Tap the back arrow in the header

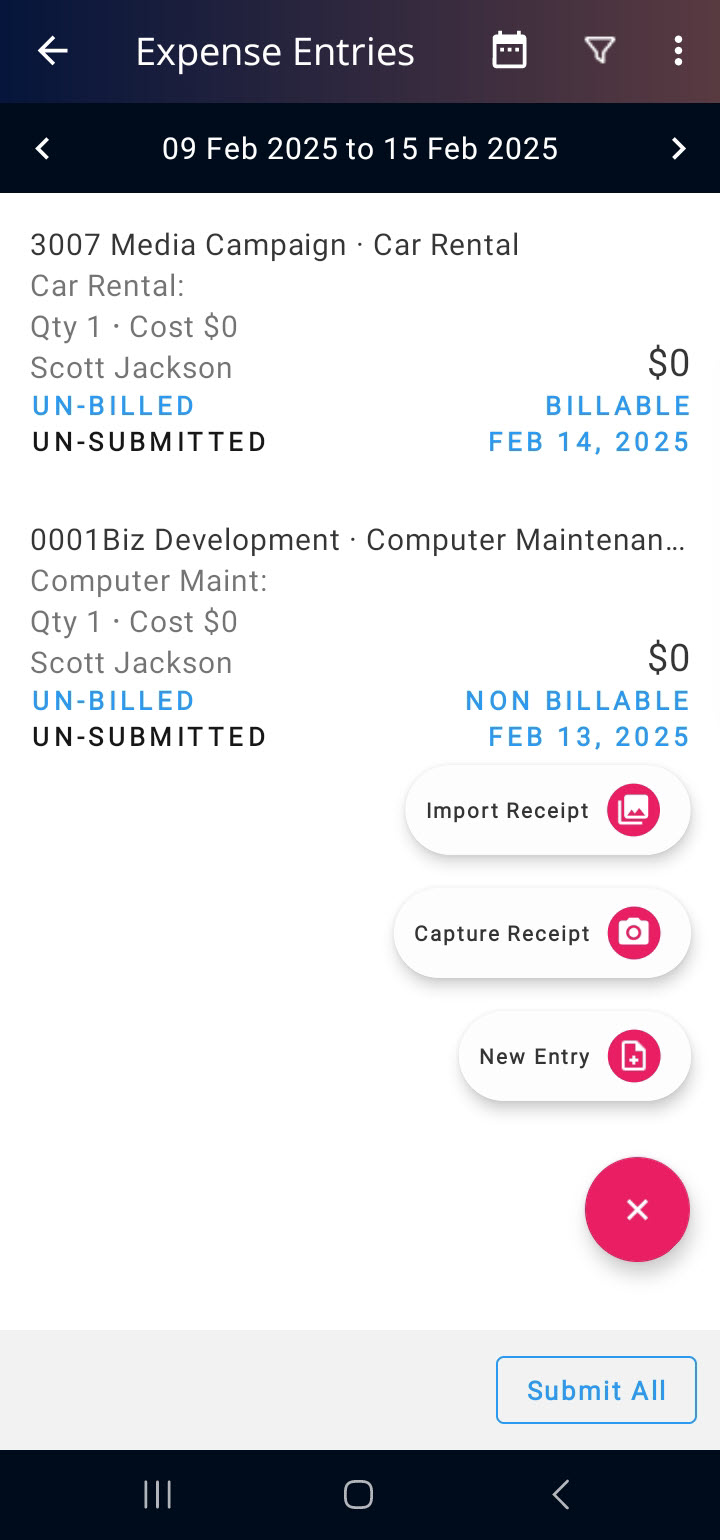pyautogui.click(x=52, y=51)
